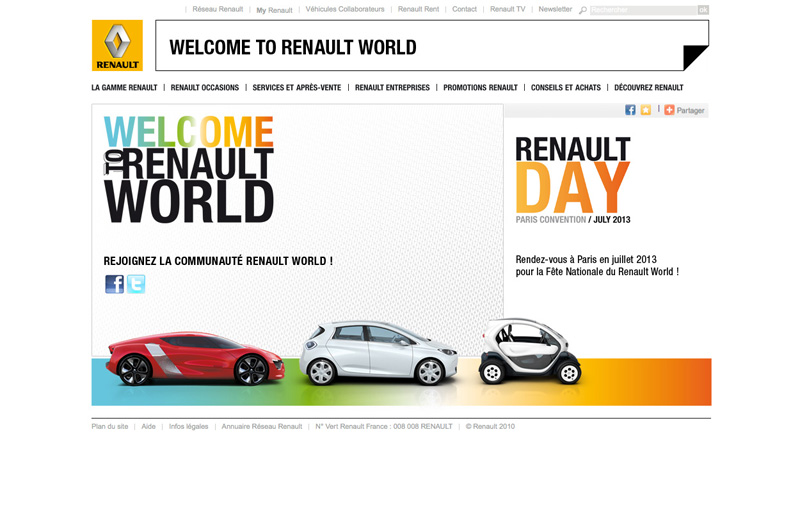This screenshot has height=512, width=800.
Task: Click the Facebook icon in the share bar
Action: pyautogui.click(x=631, y=110)
